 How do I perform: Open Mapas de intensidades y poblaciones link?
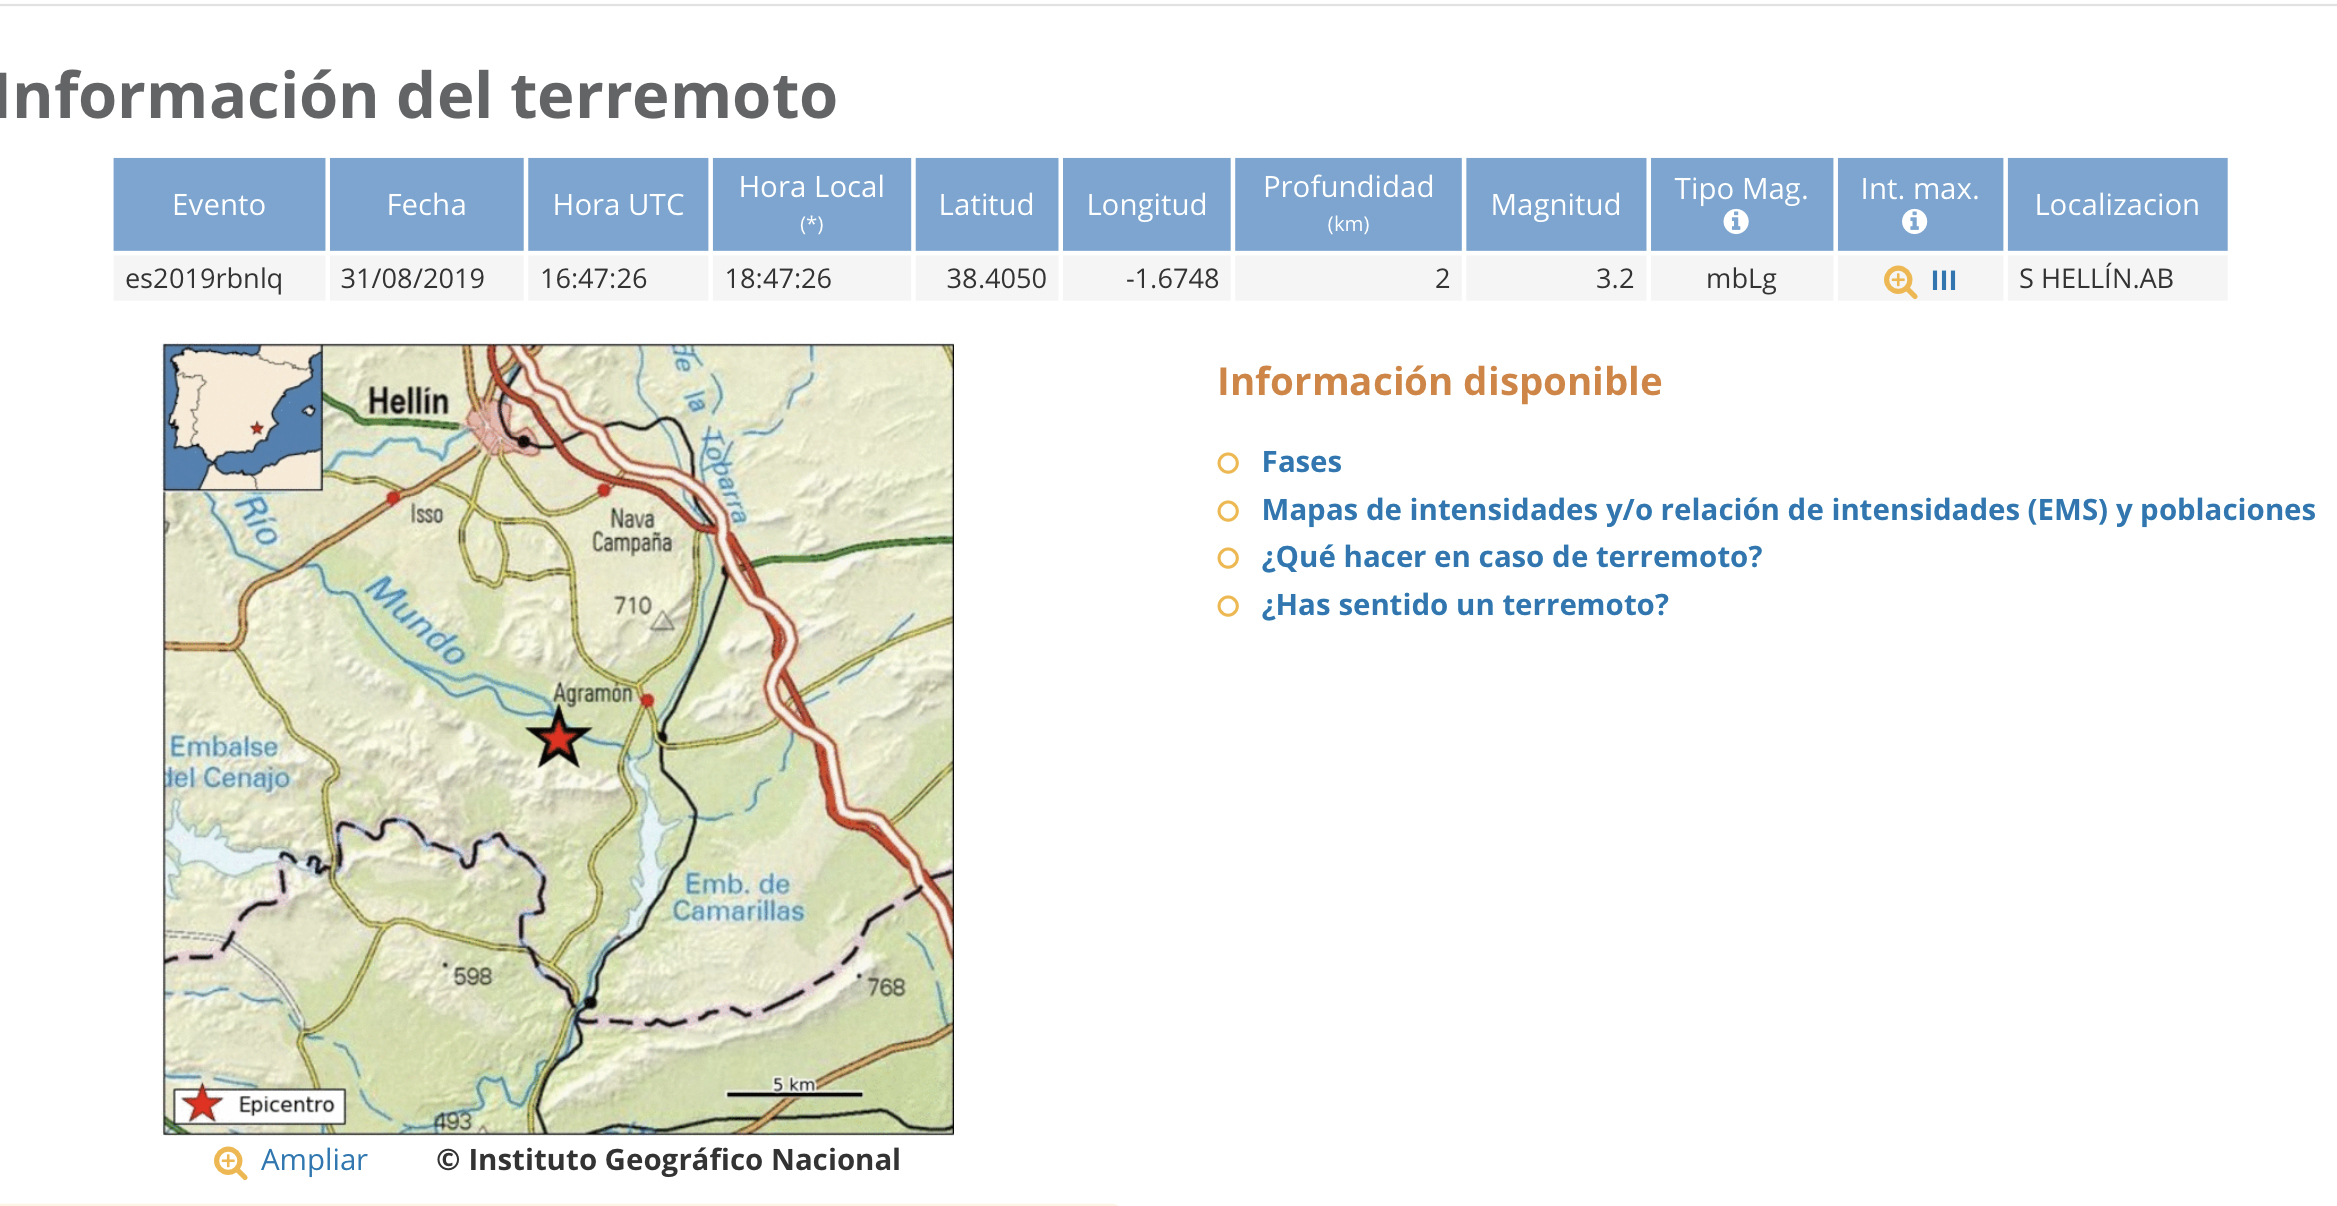pyautogui.click(x=1787, y=510)
